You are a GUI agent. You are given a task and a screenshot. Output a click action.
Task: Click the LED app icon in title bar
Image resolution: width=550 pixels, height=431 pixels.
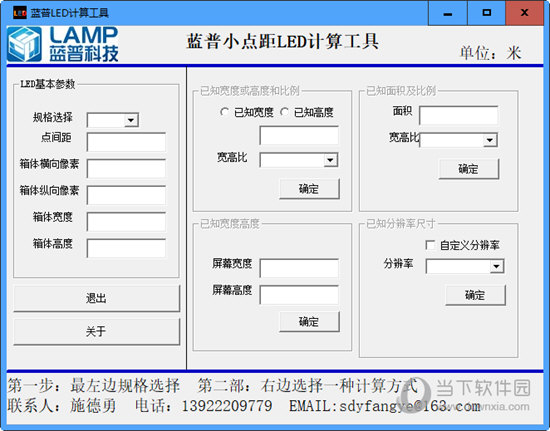pos(20,13)
